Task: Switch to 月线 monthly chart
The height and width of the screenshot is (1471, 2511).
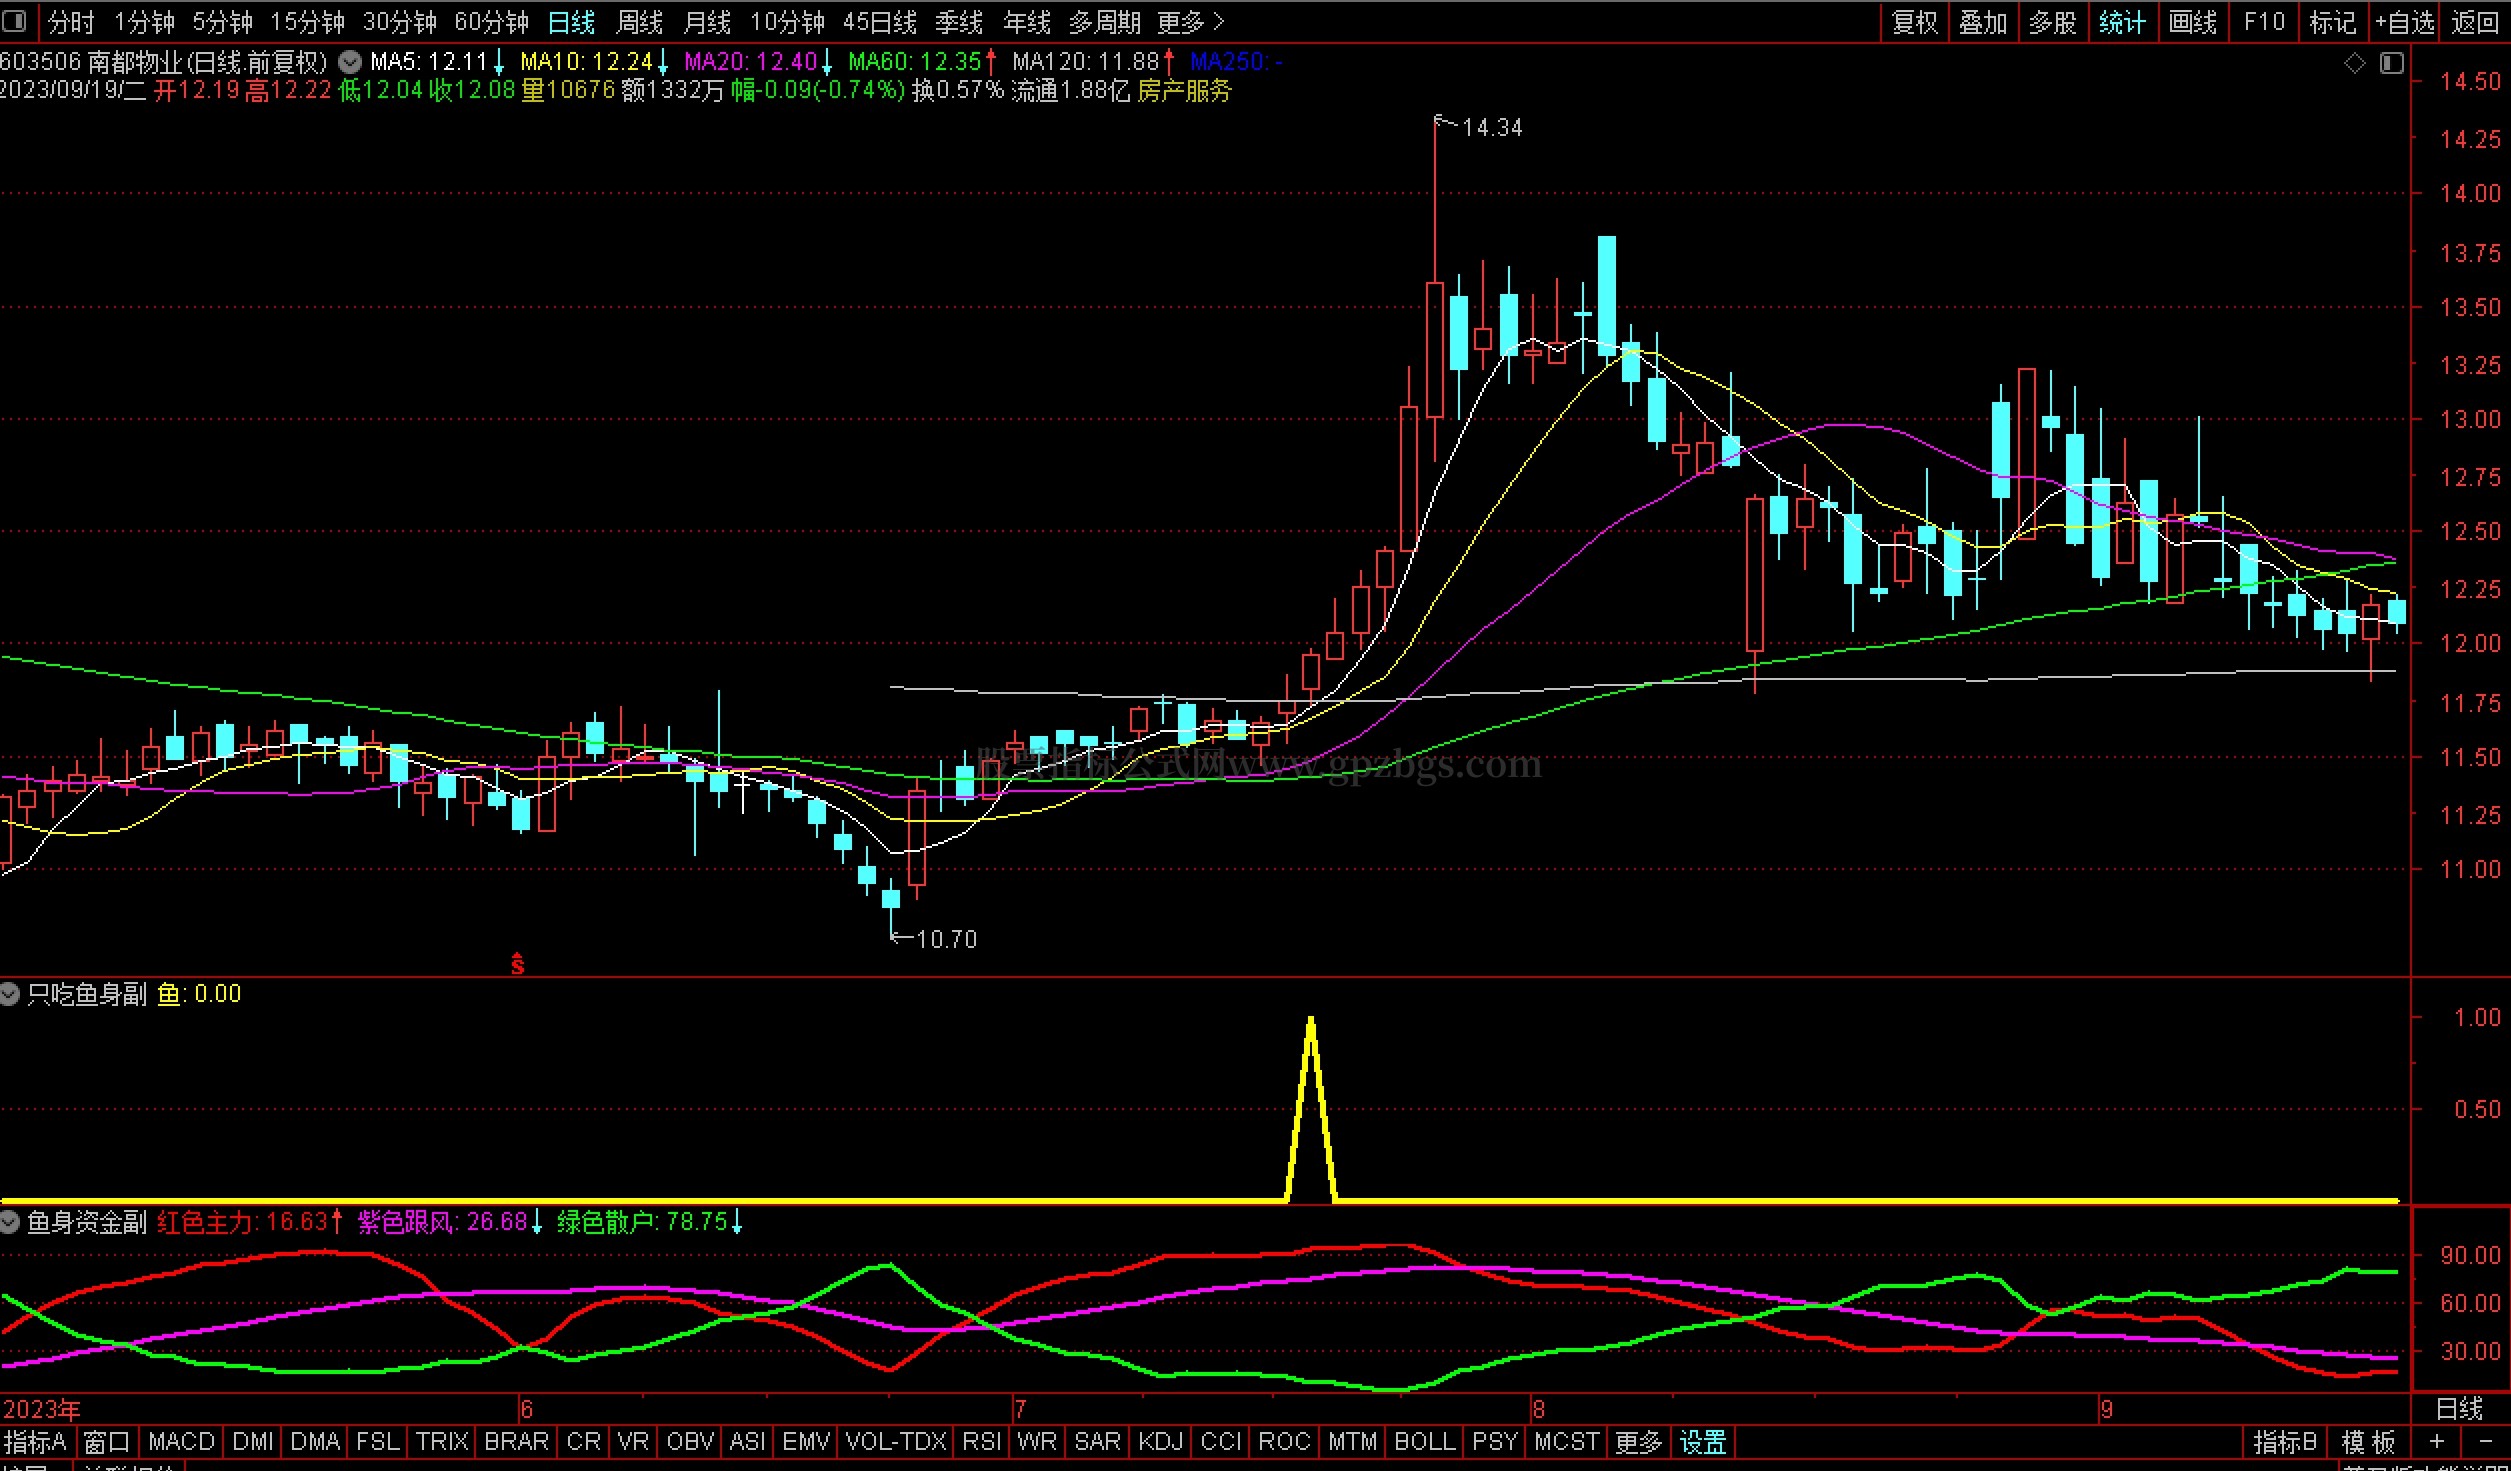Action: coord(707,22)
